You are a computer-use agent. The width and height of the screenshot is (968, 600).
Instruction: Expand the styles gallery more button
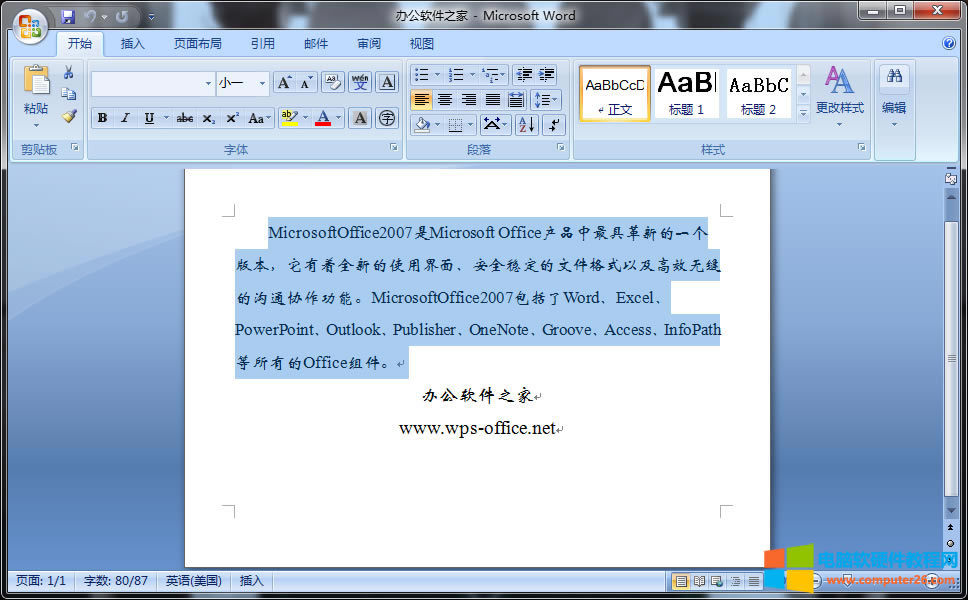803,113
